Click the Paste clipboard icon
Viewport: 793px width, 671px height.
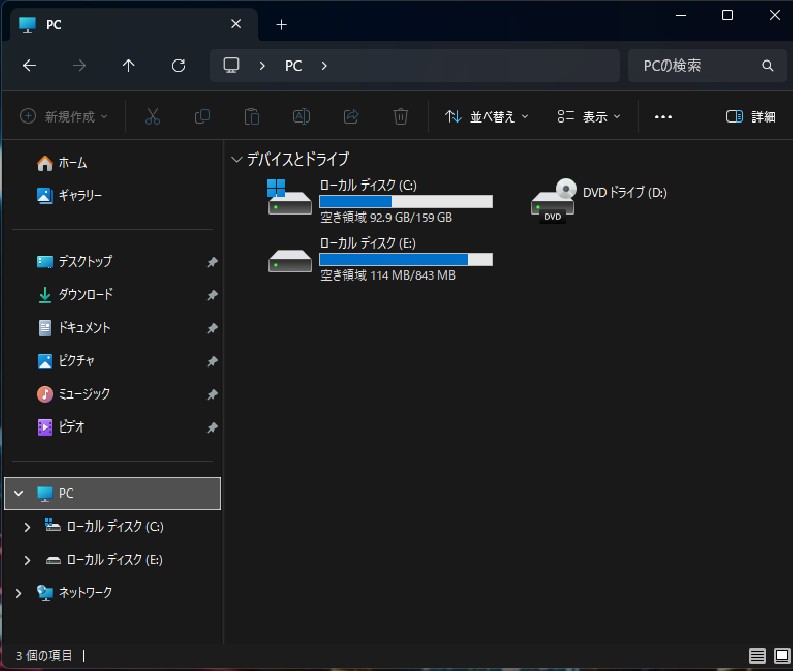(251, 117)
